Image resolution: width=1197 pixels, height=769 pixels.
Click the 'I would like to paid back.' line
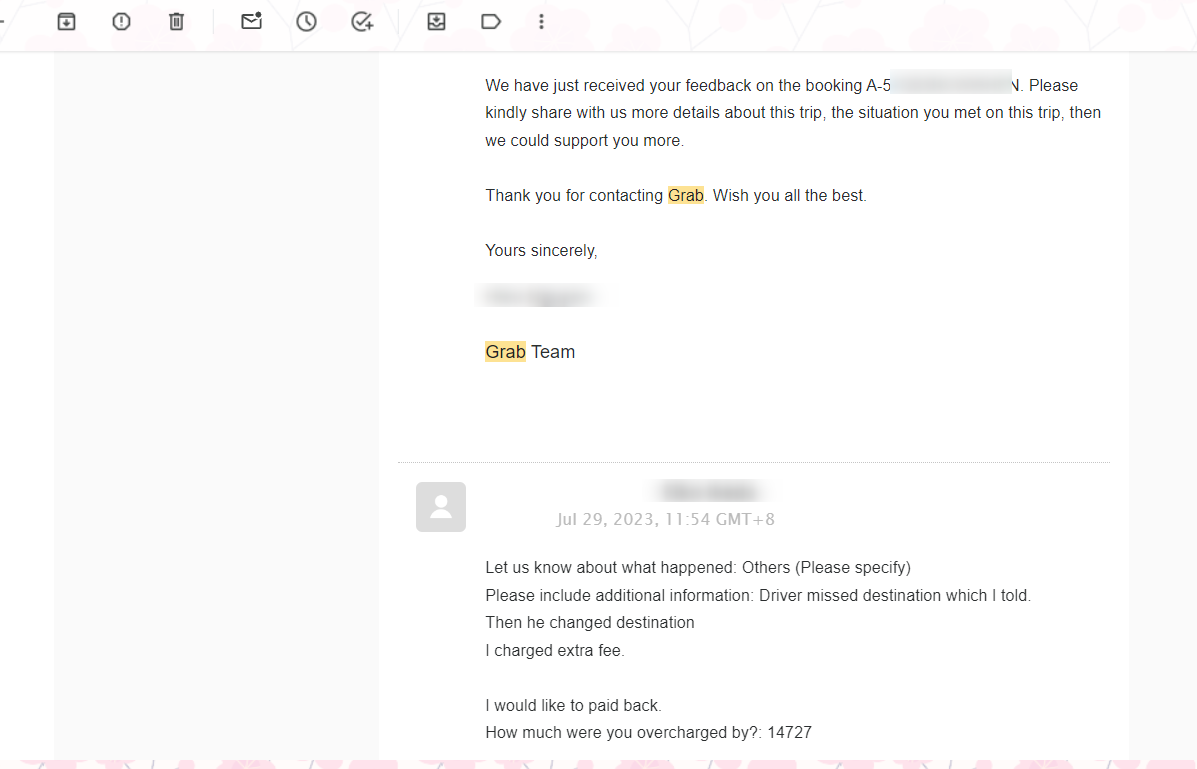pos(573,706)
